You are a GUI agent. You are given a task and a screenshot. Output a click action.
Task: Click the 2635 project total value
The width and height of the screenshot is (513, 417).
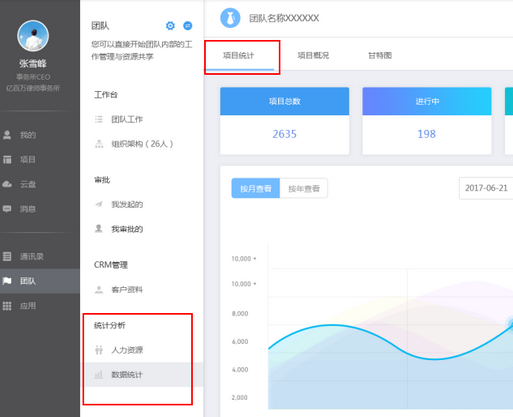click(285, 134)
